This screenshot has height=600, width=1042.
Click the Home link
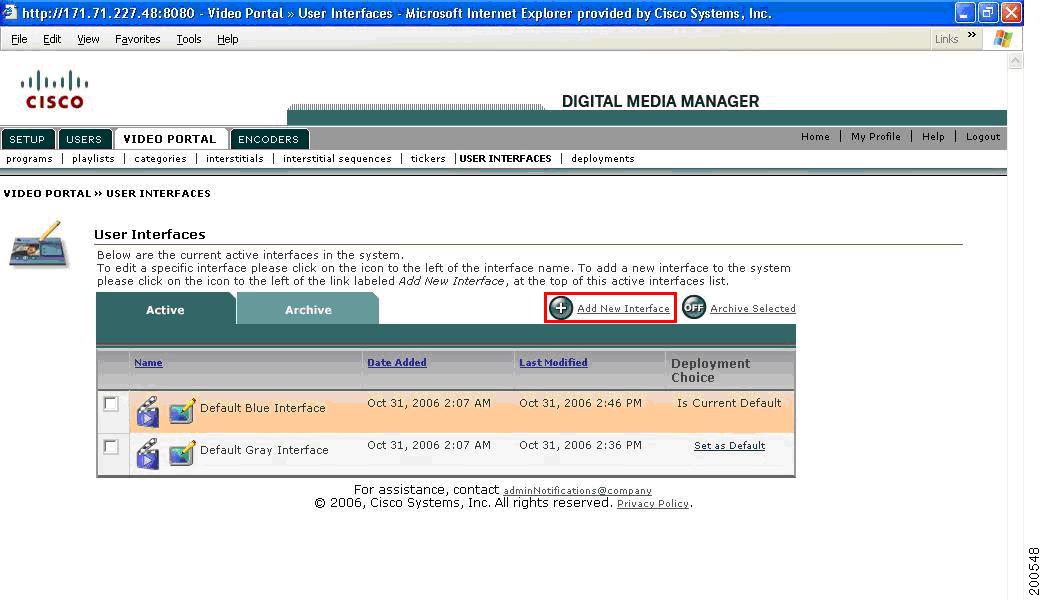coord(815,136)
